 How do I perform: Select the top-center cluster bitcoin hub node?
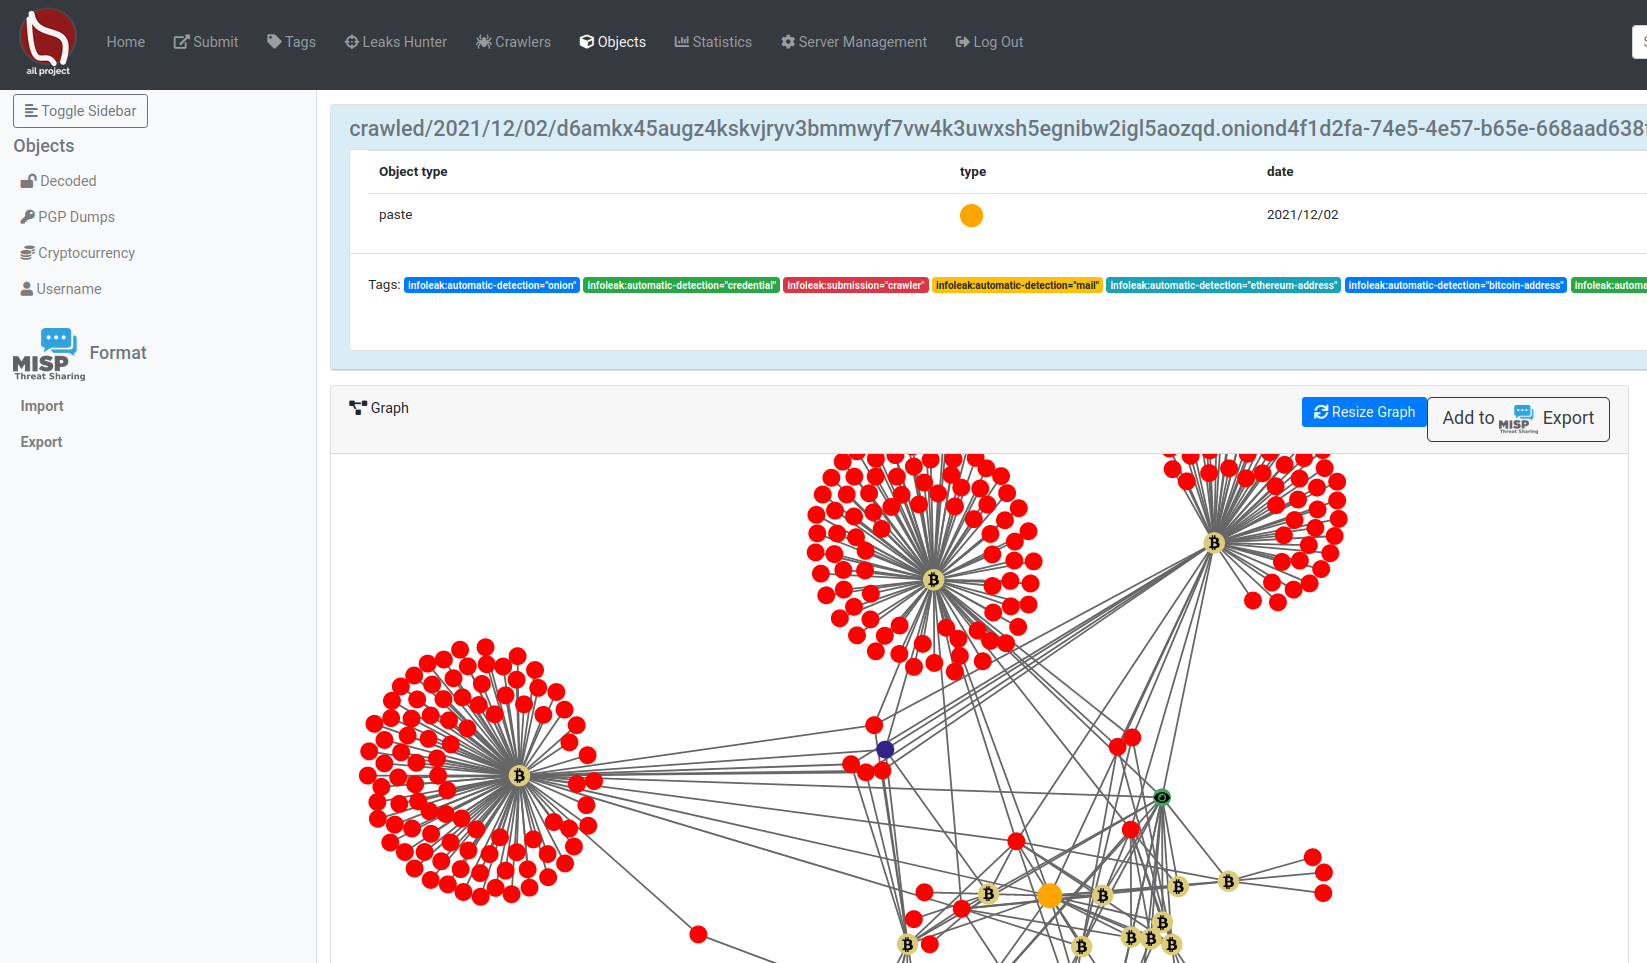pos(933,580)
